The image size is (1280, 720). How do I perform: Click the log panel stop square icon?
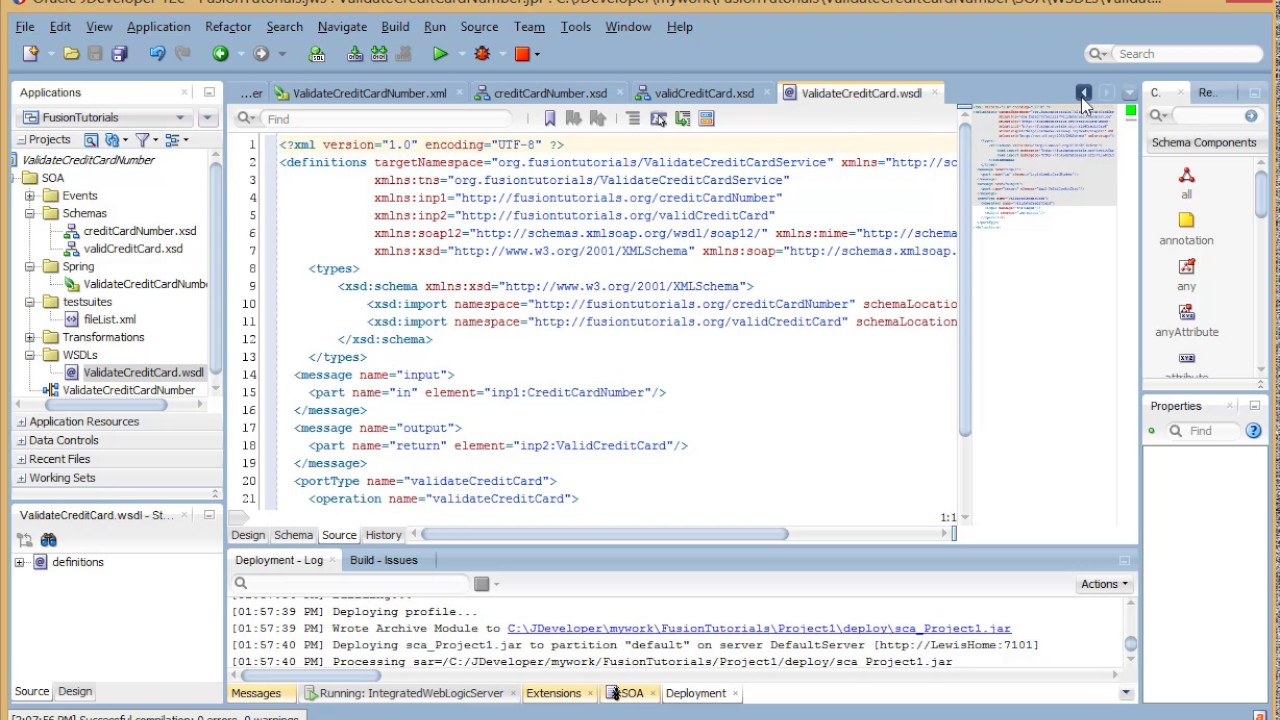point(481,583)
